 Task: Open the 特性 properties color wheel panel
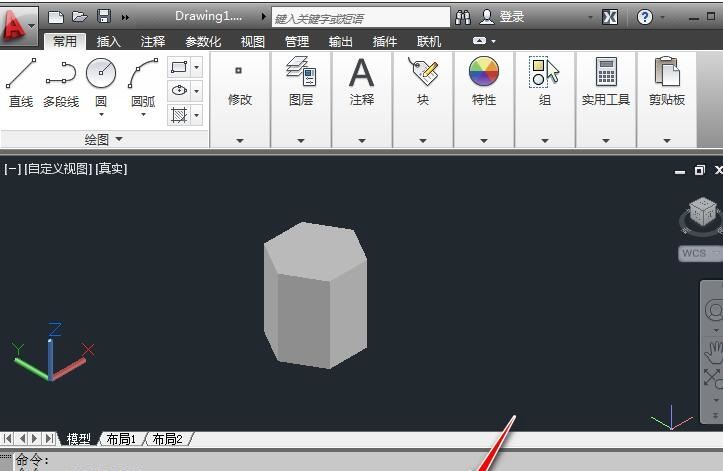pos(484,99)
